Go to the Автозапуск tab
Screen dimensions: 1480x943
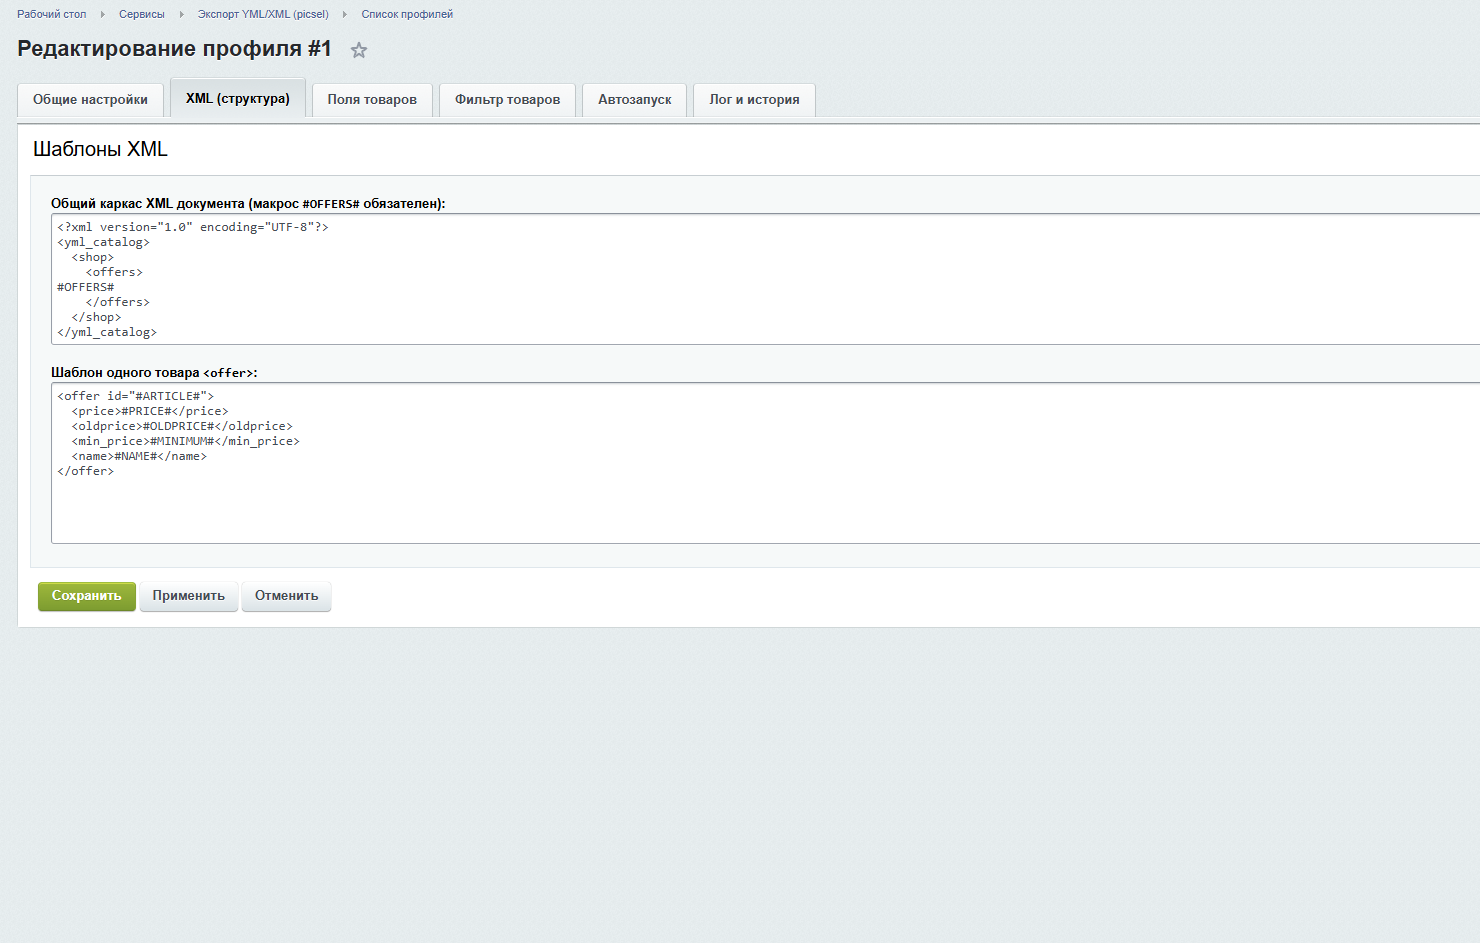pyautogui.click(x=635, y=100)
